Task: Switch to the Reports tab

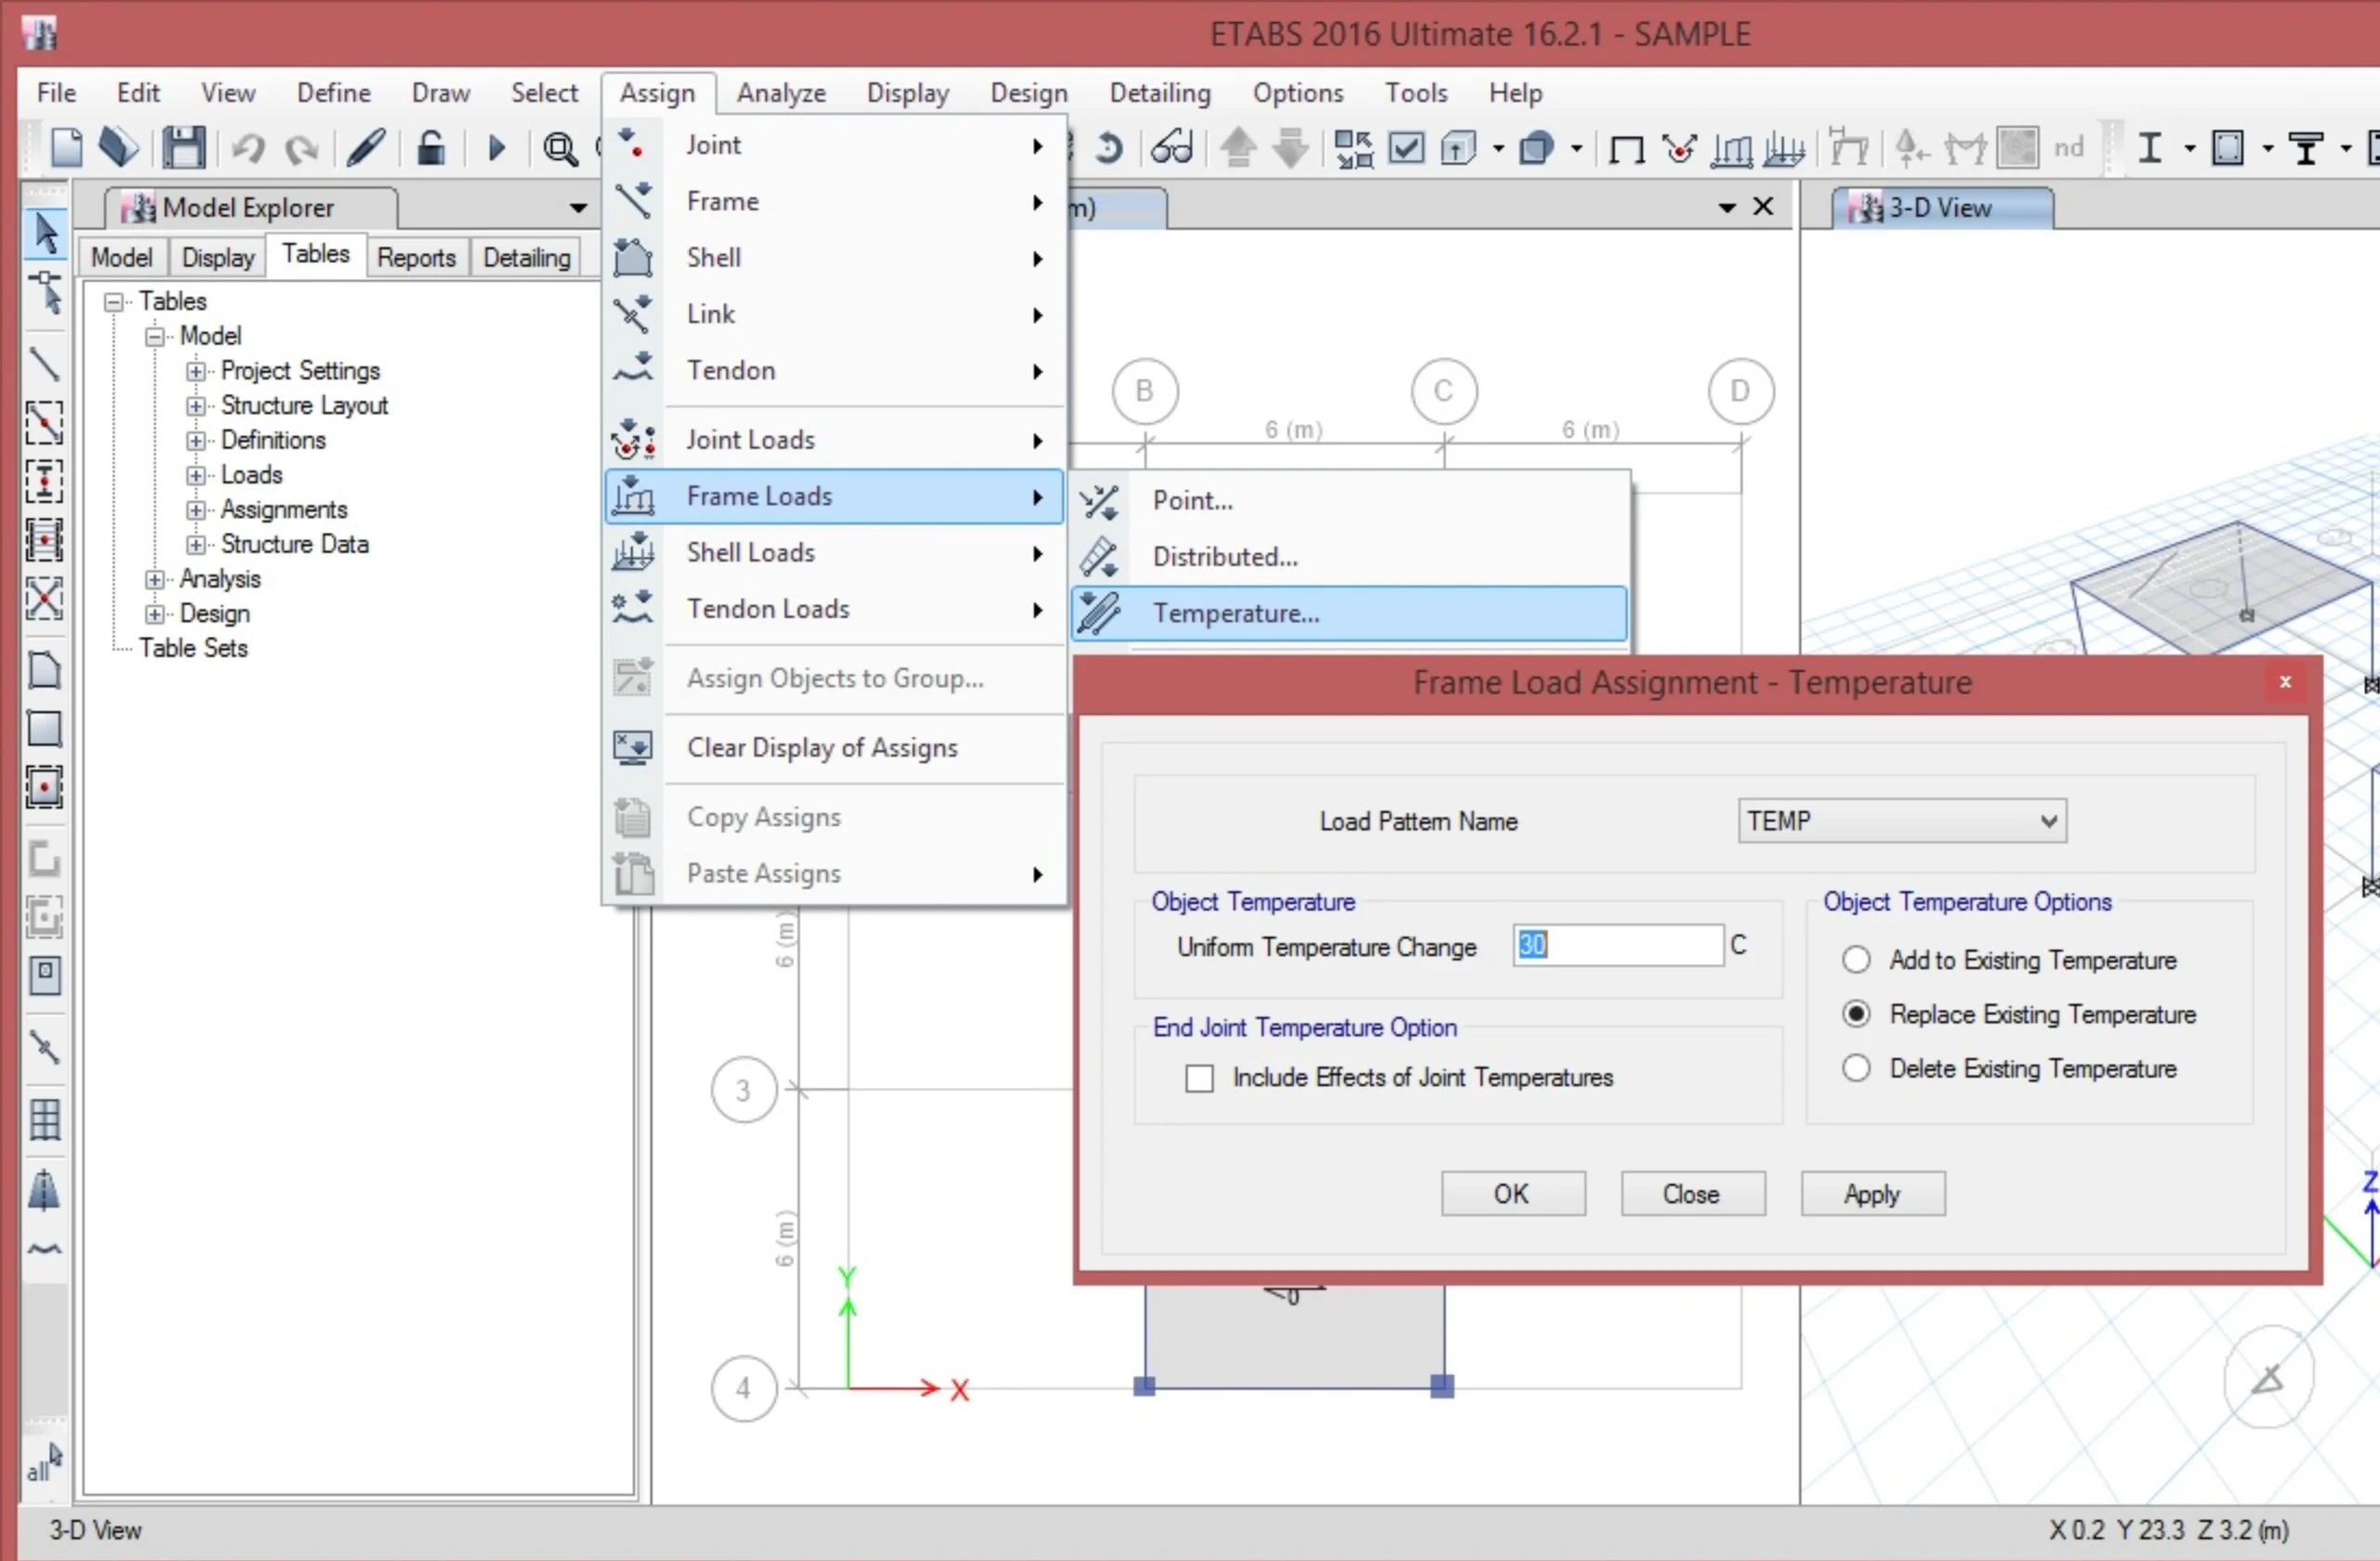Action: [416, 257]
